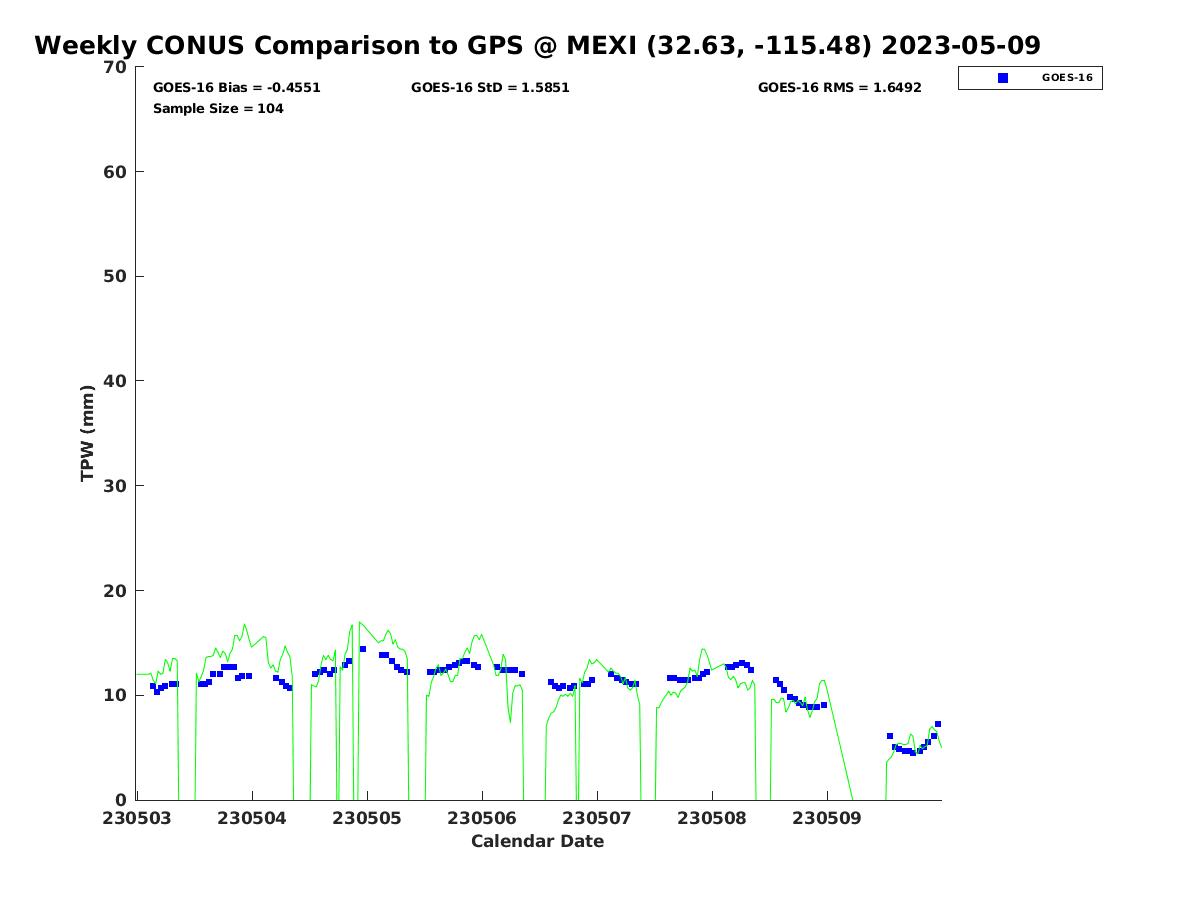Click the 'Sample Size = 104' label

click(218, 108)
